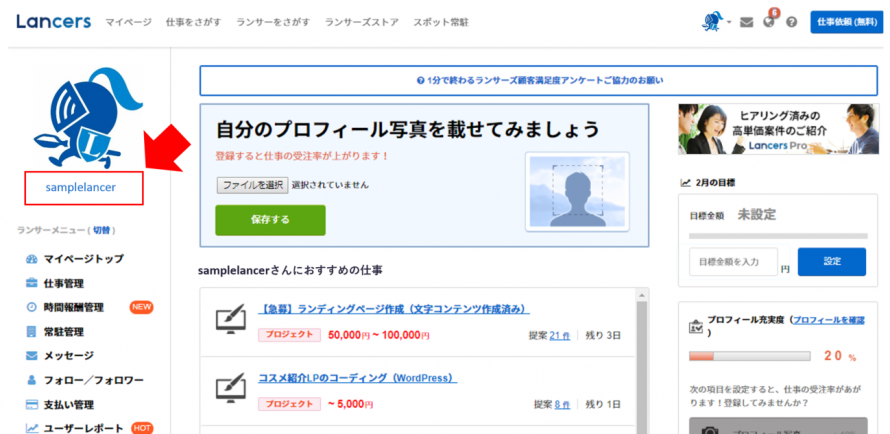Click the コスメ紹介LP job monitor icon
The width and height of the screenshot is (890, 434).
tap(230, 388)
